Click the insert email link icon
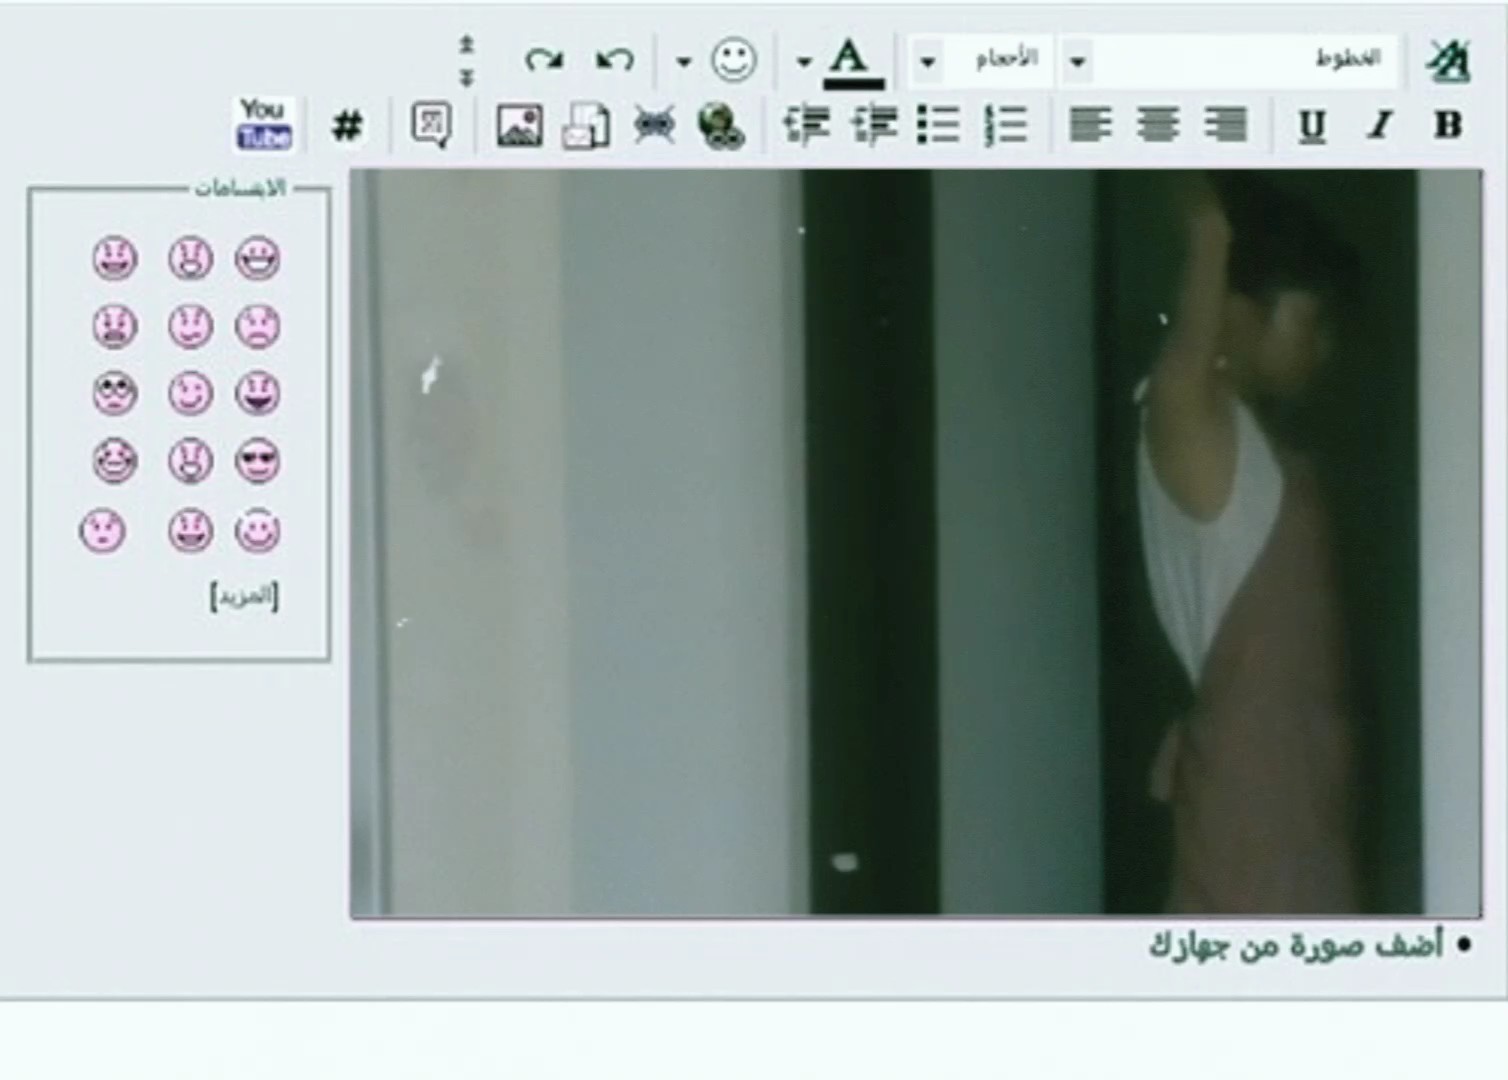1508x1080 pixels. coord(585,126)
